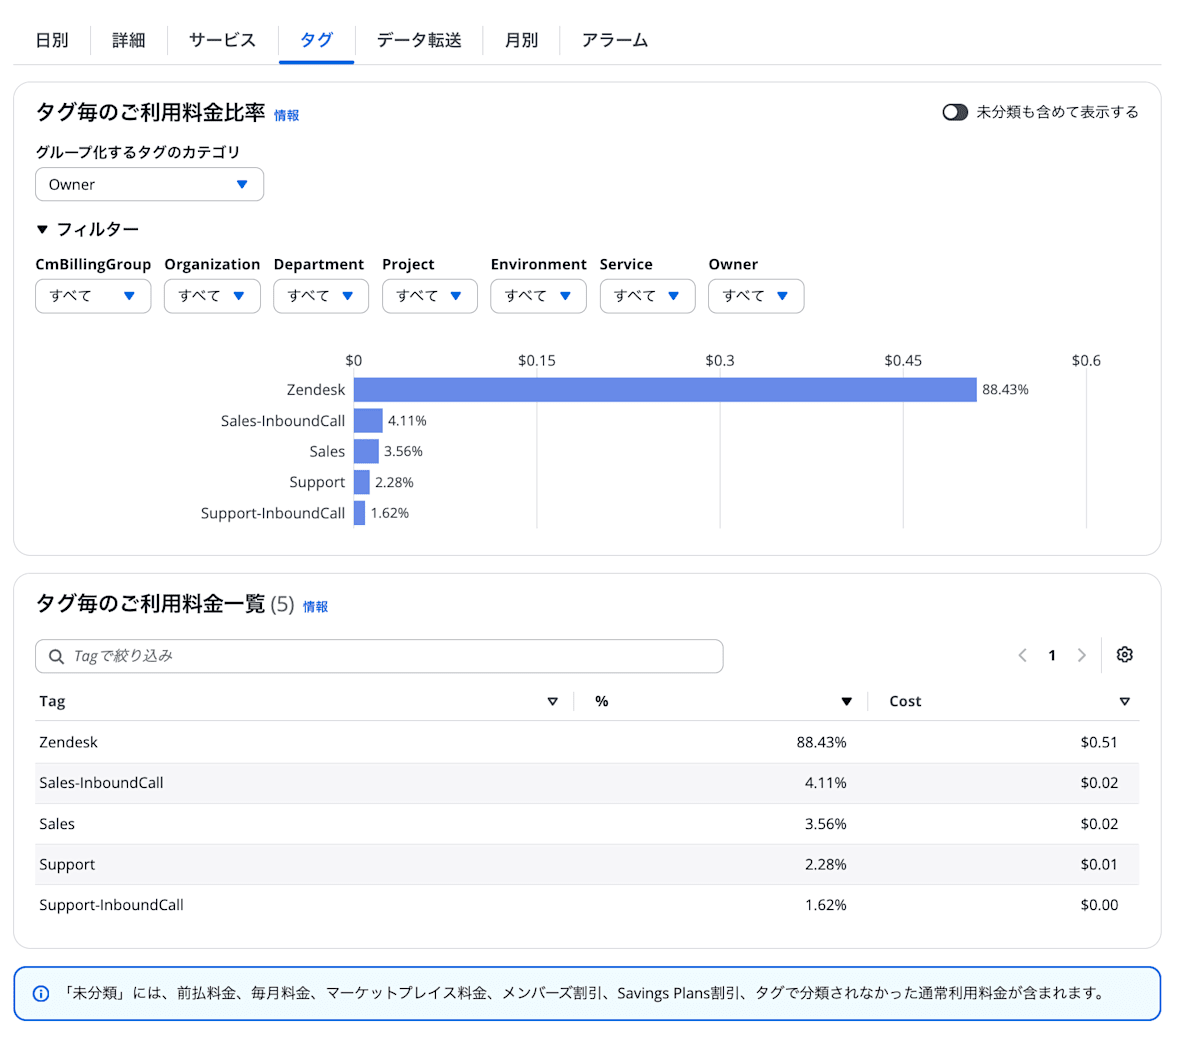The width and height of the screenshot is (1200, 1045).
Task: Sort table by Cost column arrow
Action: 1125,702
